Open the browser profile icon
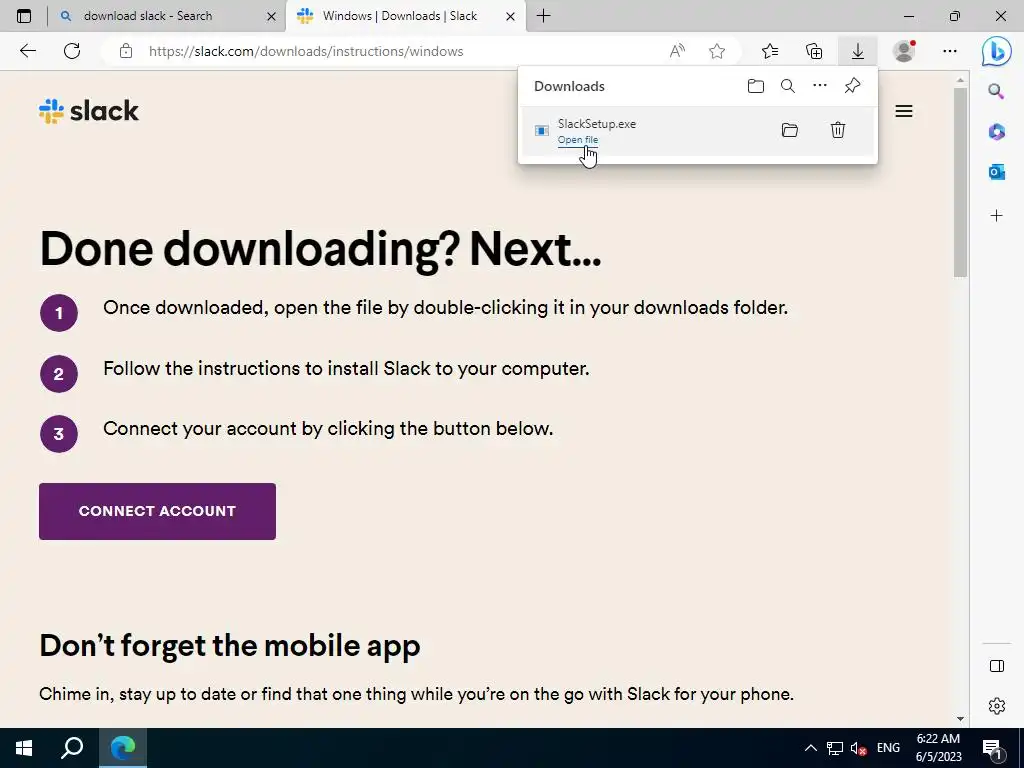The image size is (1024, 768). point(904,51)
